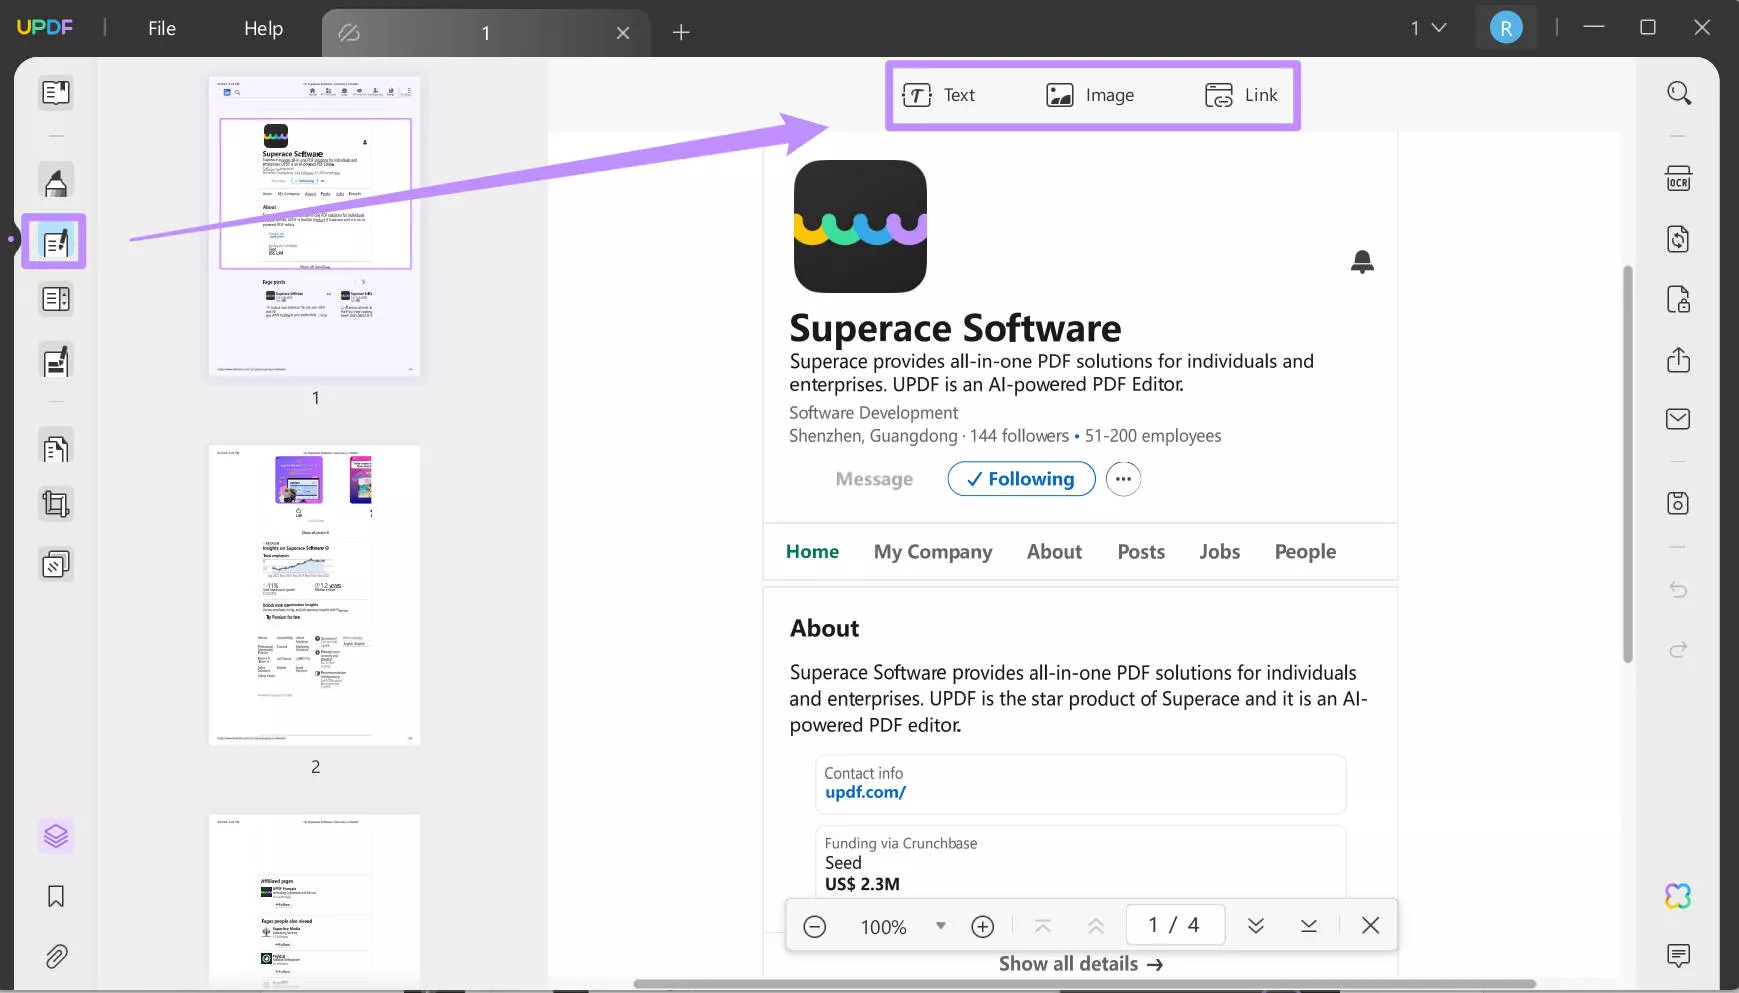Open the Bookmarks panel
This screenshot has width=1739, height=993.
(56, 896)
